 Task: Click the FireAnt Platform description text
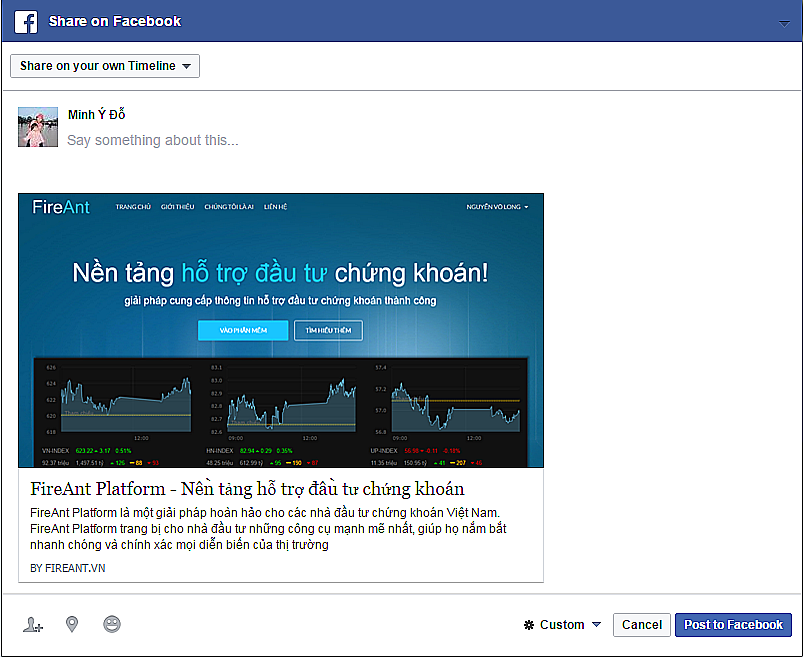pos(268,528)
